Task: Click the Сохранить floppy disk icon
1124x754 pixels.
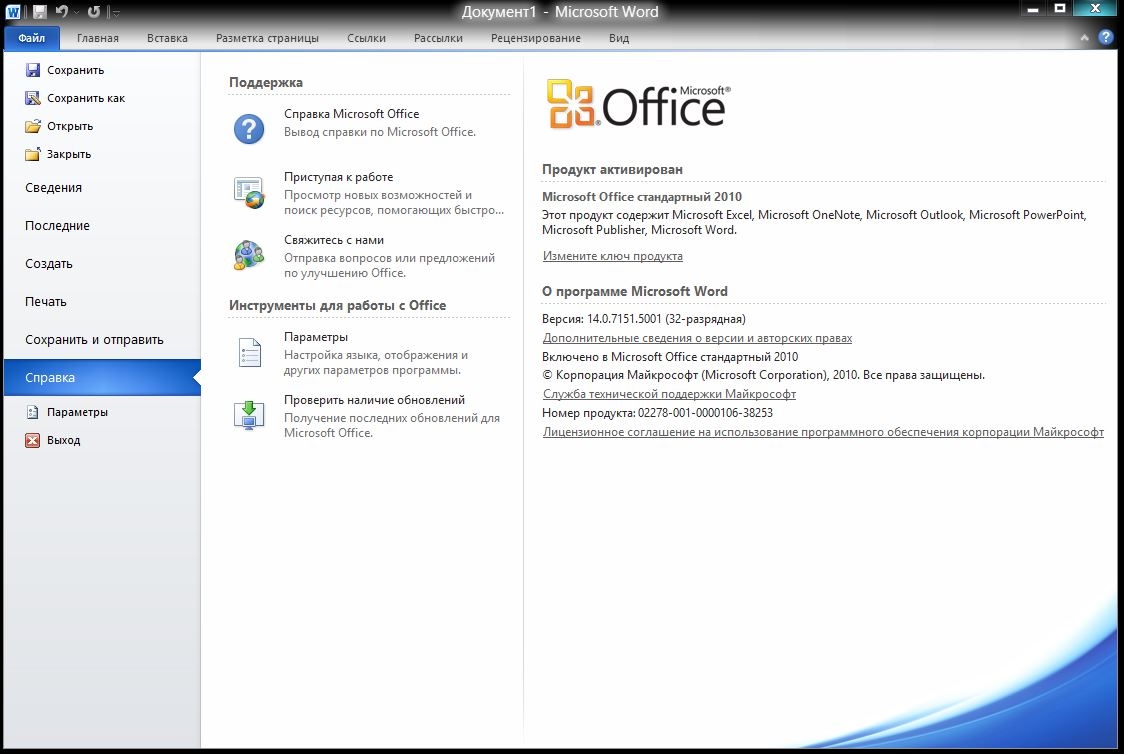Action: (x=32, y=70)
